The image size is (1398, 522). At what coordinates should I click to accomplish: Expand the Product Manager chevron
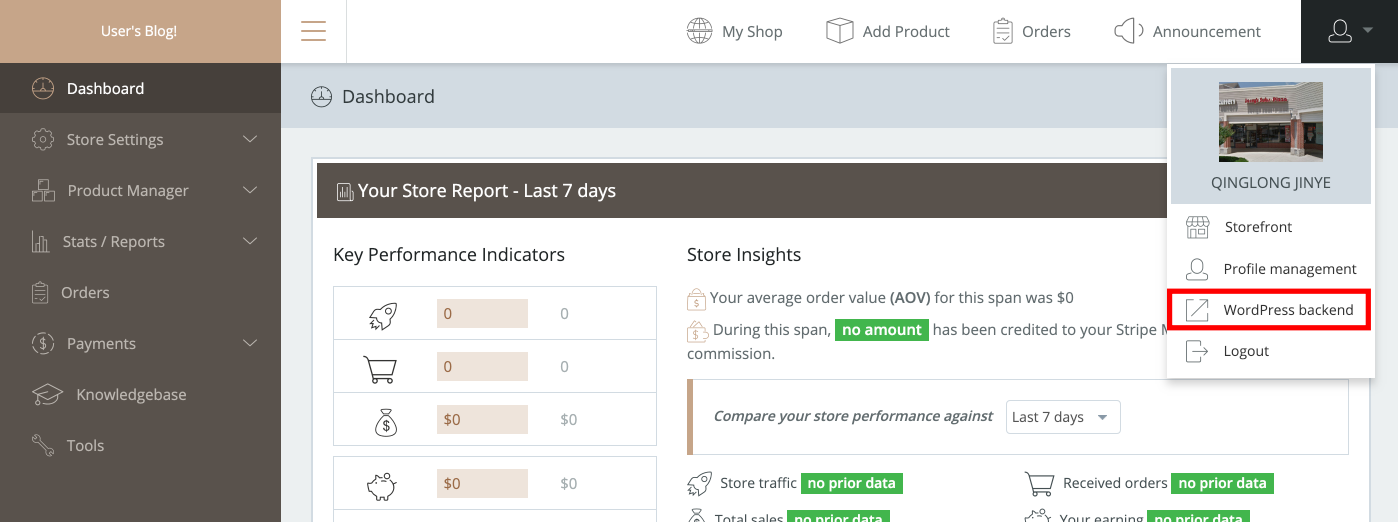pyautogui.click(x=250, y=190)
